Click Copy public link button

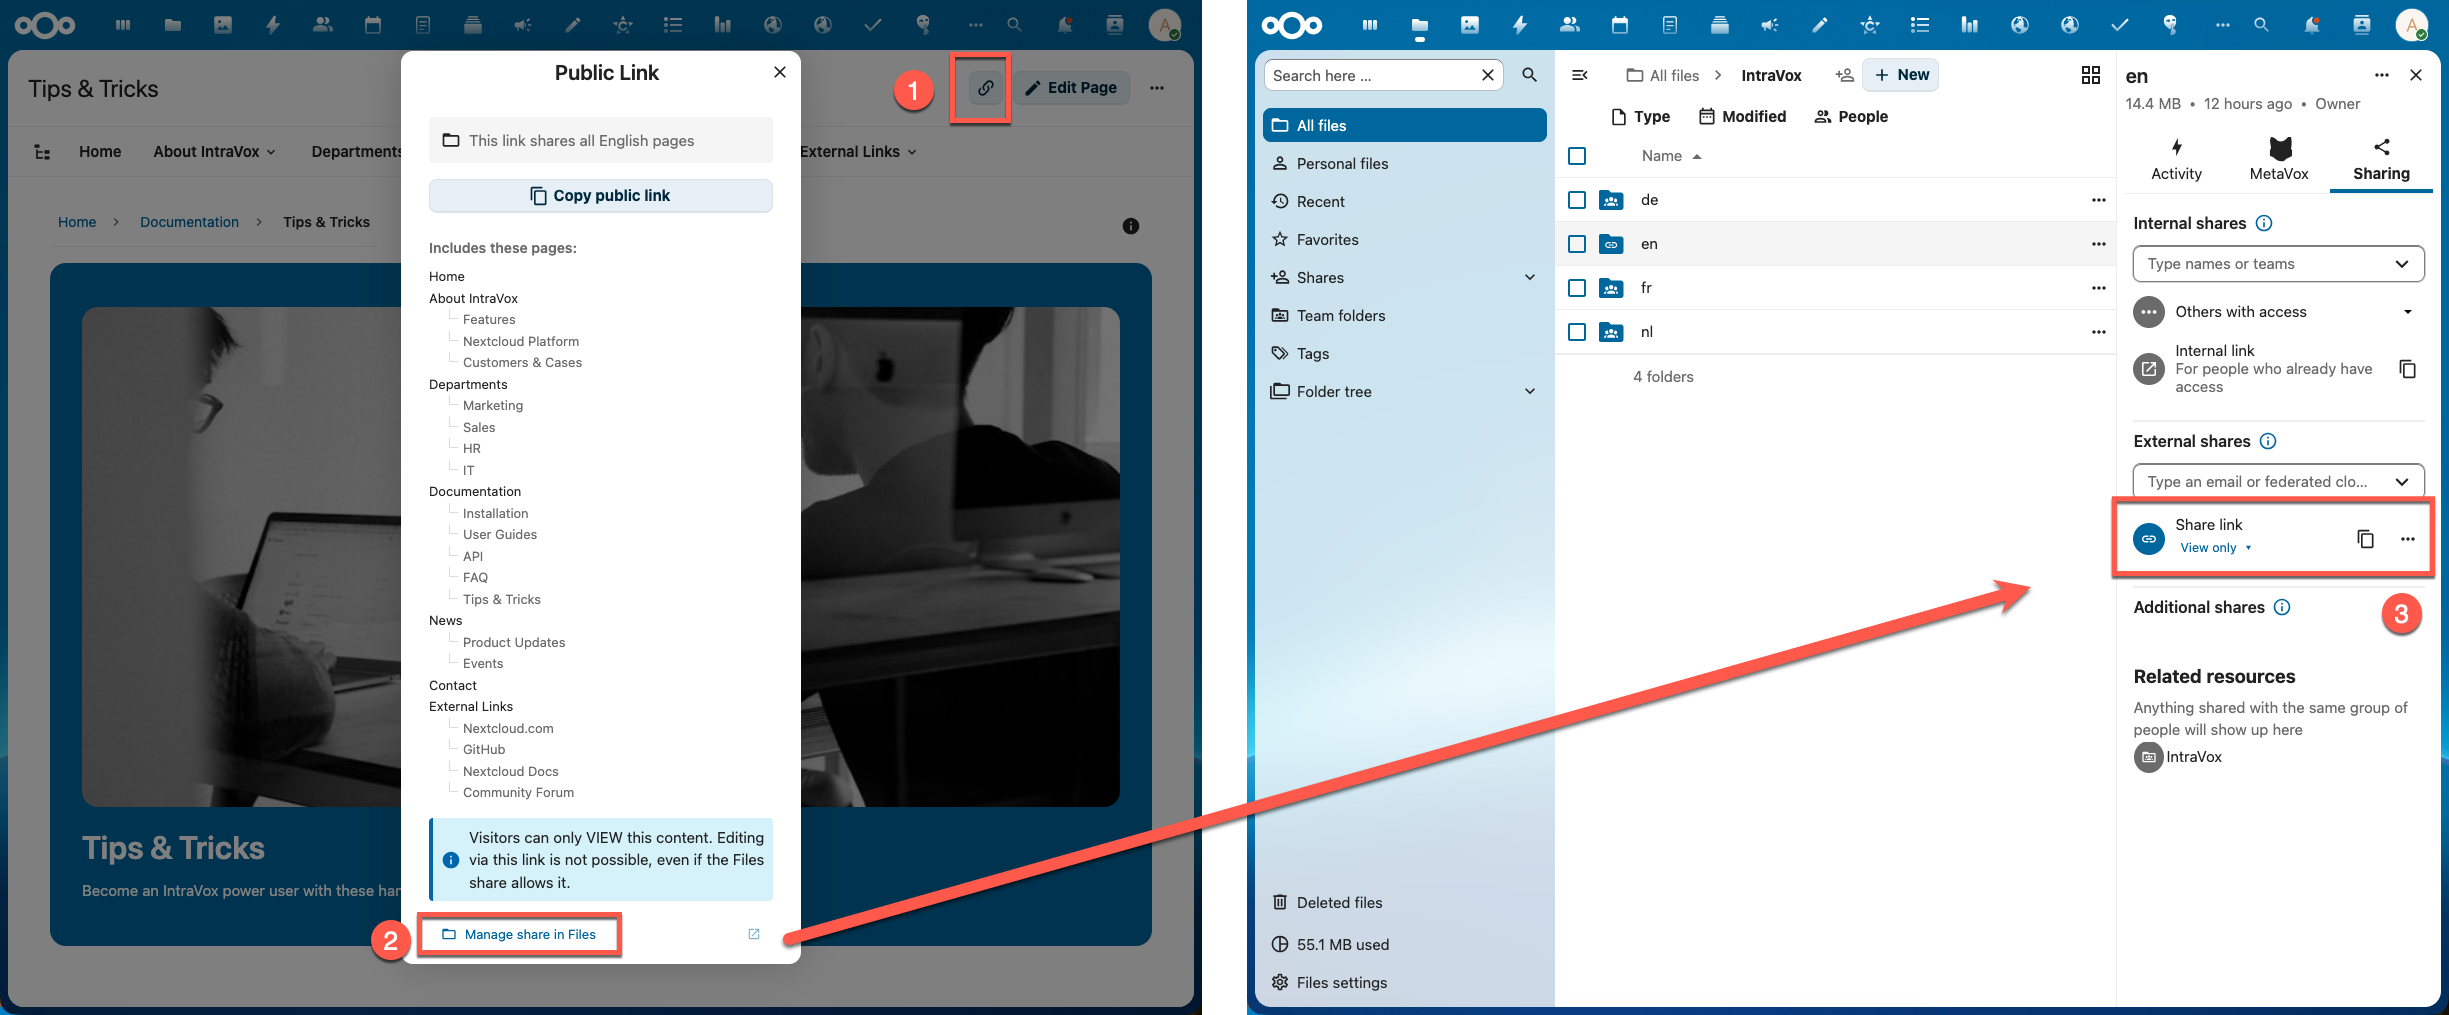(600, 196)
